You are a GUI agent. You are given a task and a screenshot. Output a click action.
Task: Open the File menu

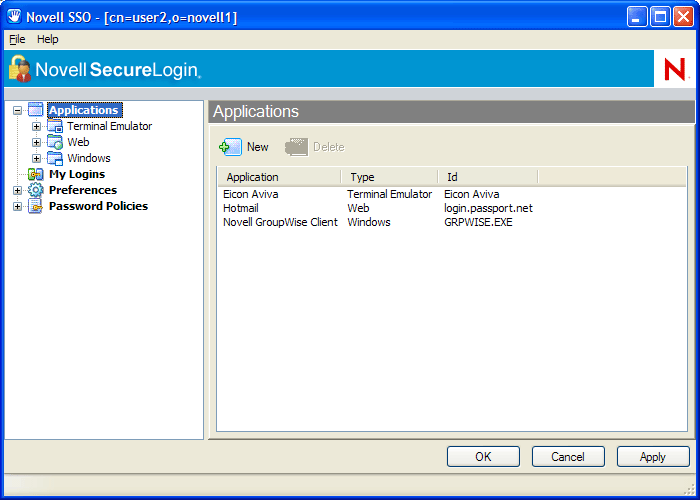17,39
